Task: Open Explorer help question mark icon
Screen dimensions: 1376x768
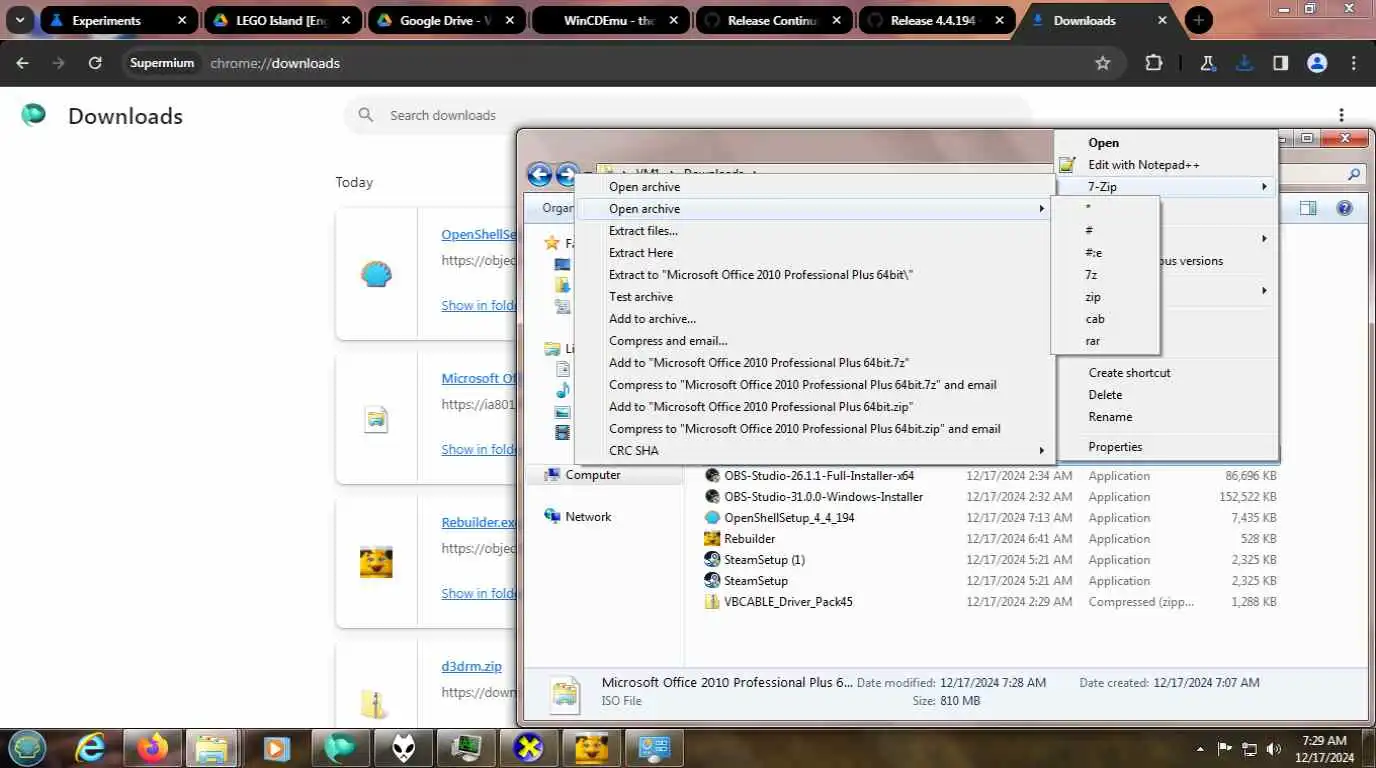Action: coord(1344,208)
